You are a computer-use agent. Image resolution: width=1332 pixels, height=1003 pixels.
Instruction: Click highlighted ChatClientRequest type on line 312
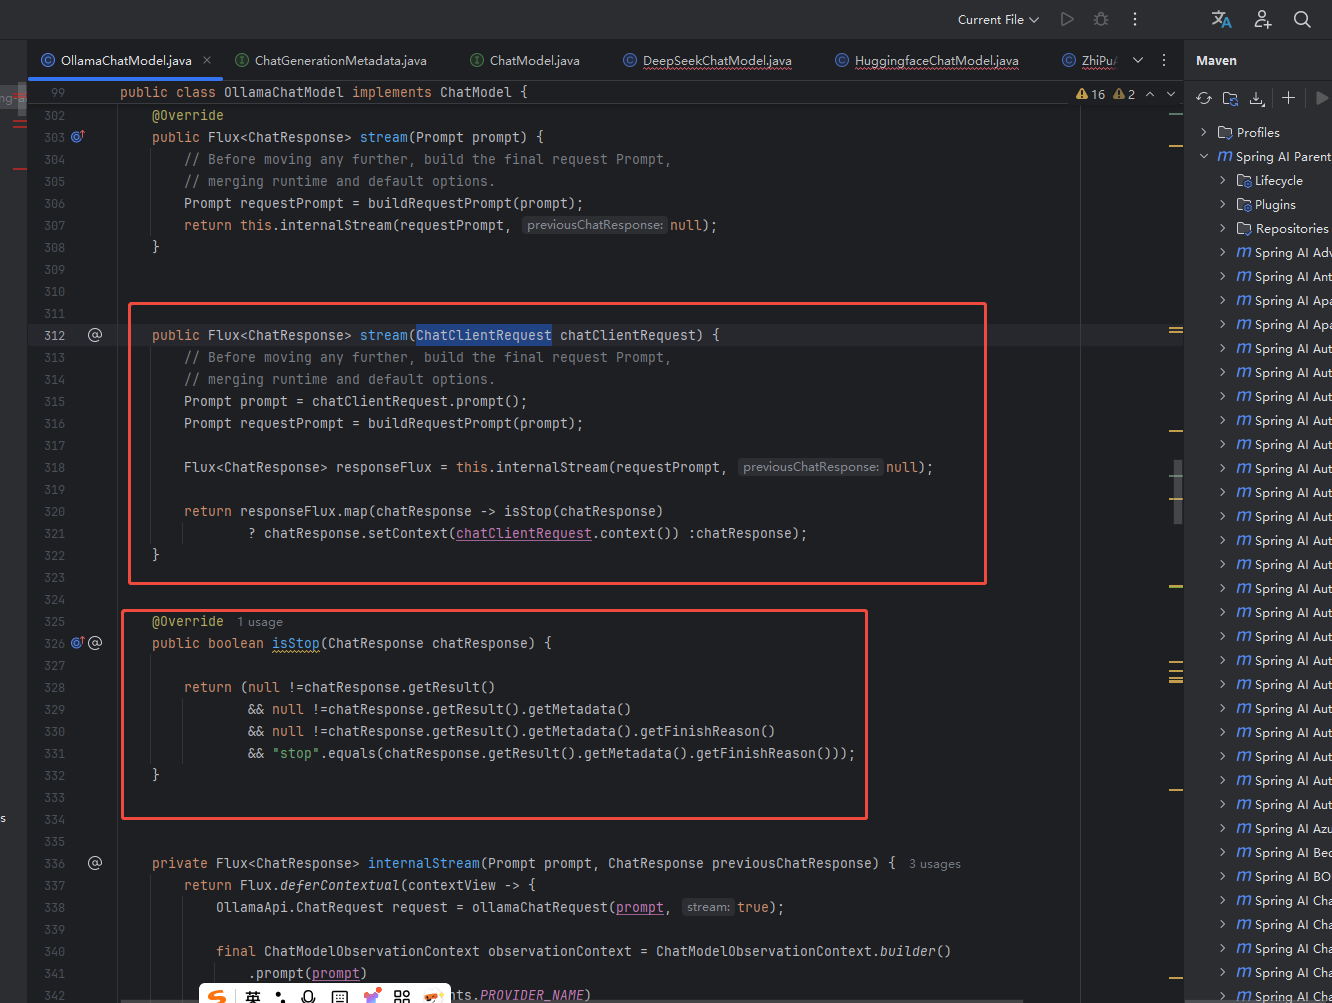(x=484, y=335)
